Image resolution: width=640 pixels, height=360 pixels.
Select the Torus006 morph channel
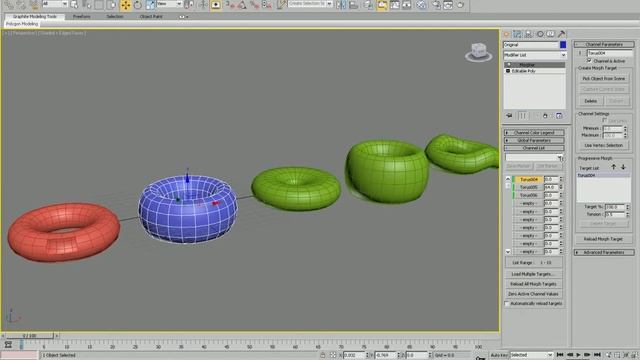[x=529, y=196]
